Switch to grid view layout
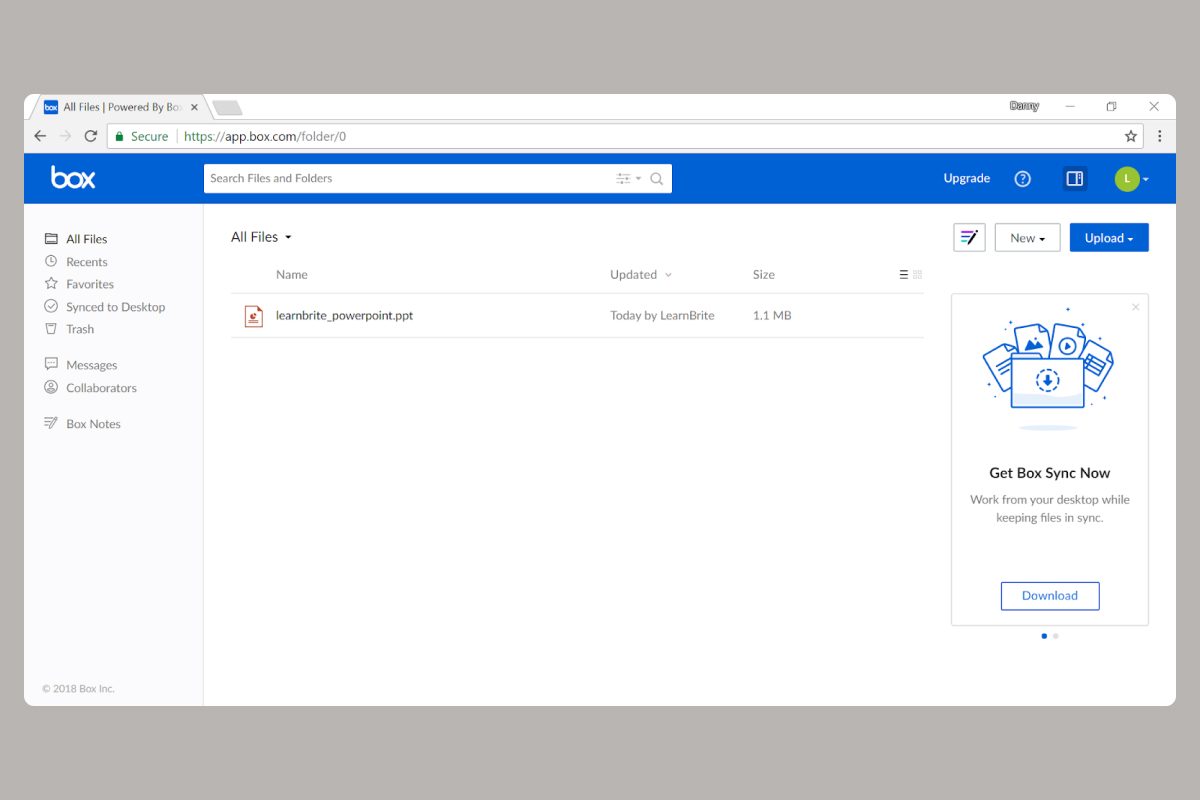 tap(918, 275)
